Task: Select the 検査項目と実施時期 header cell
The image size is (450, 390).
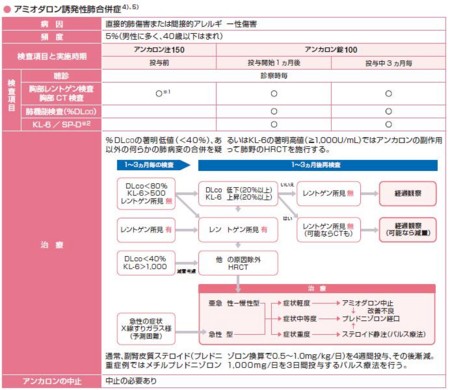Action: pyautogui.click(x=52, y=56)
